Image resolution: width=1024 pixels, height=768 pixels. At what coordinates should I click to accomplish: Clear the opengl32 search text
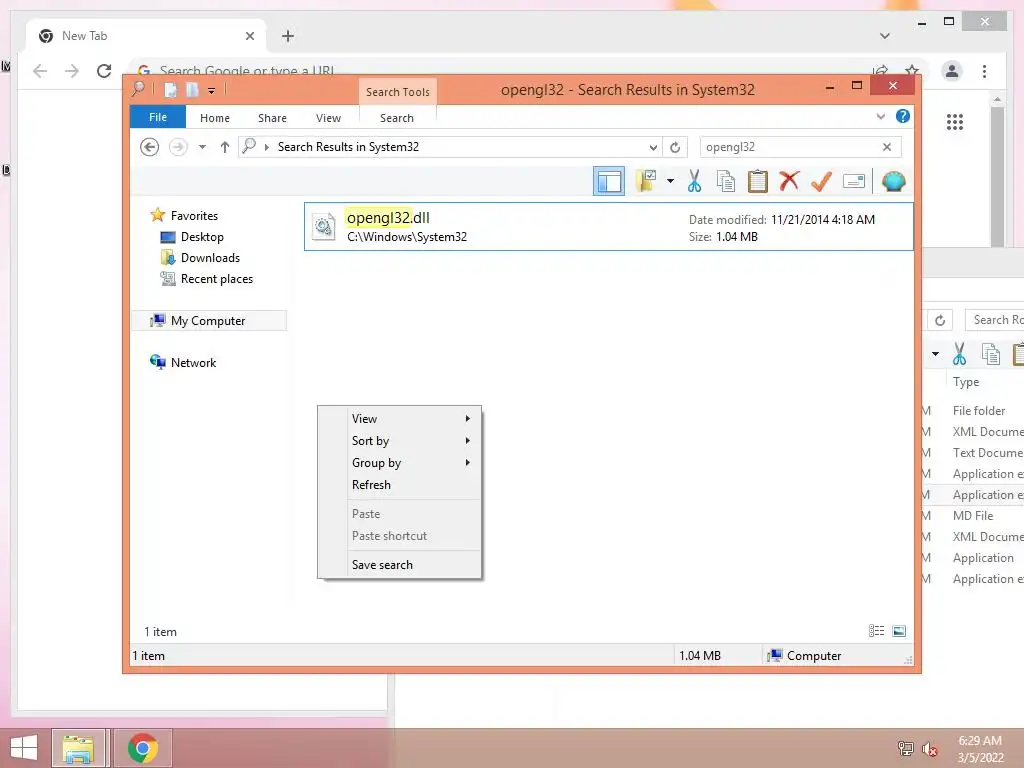click(x=887, y=147)
